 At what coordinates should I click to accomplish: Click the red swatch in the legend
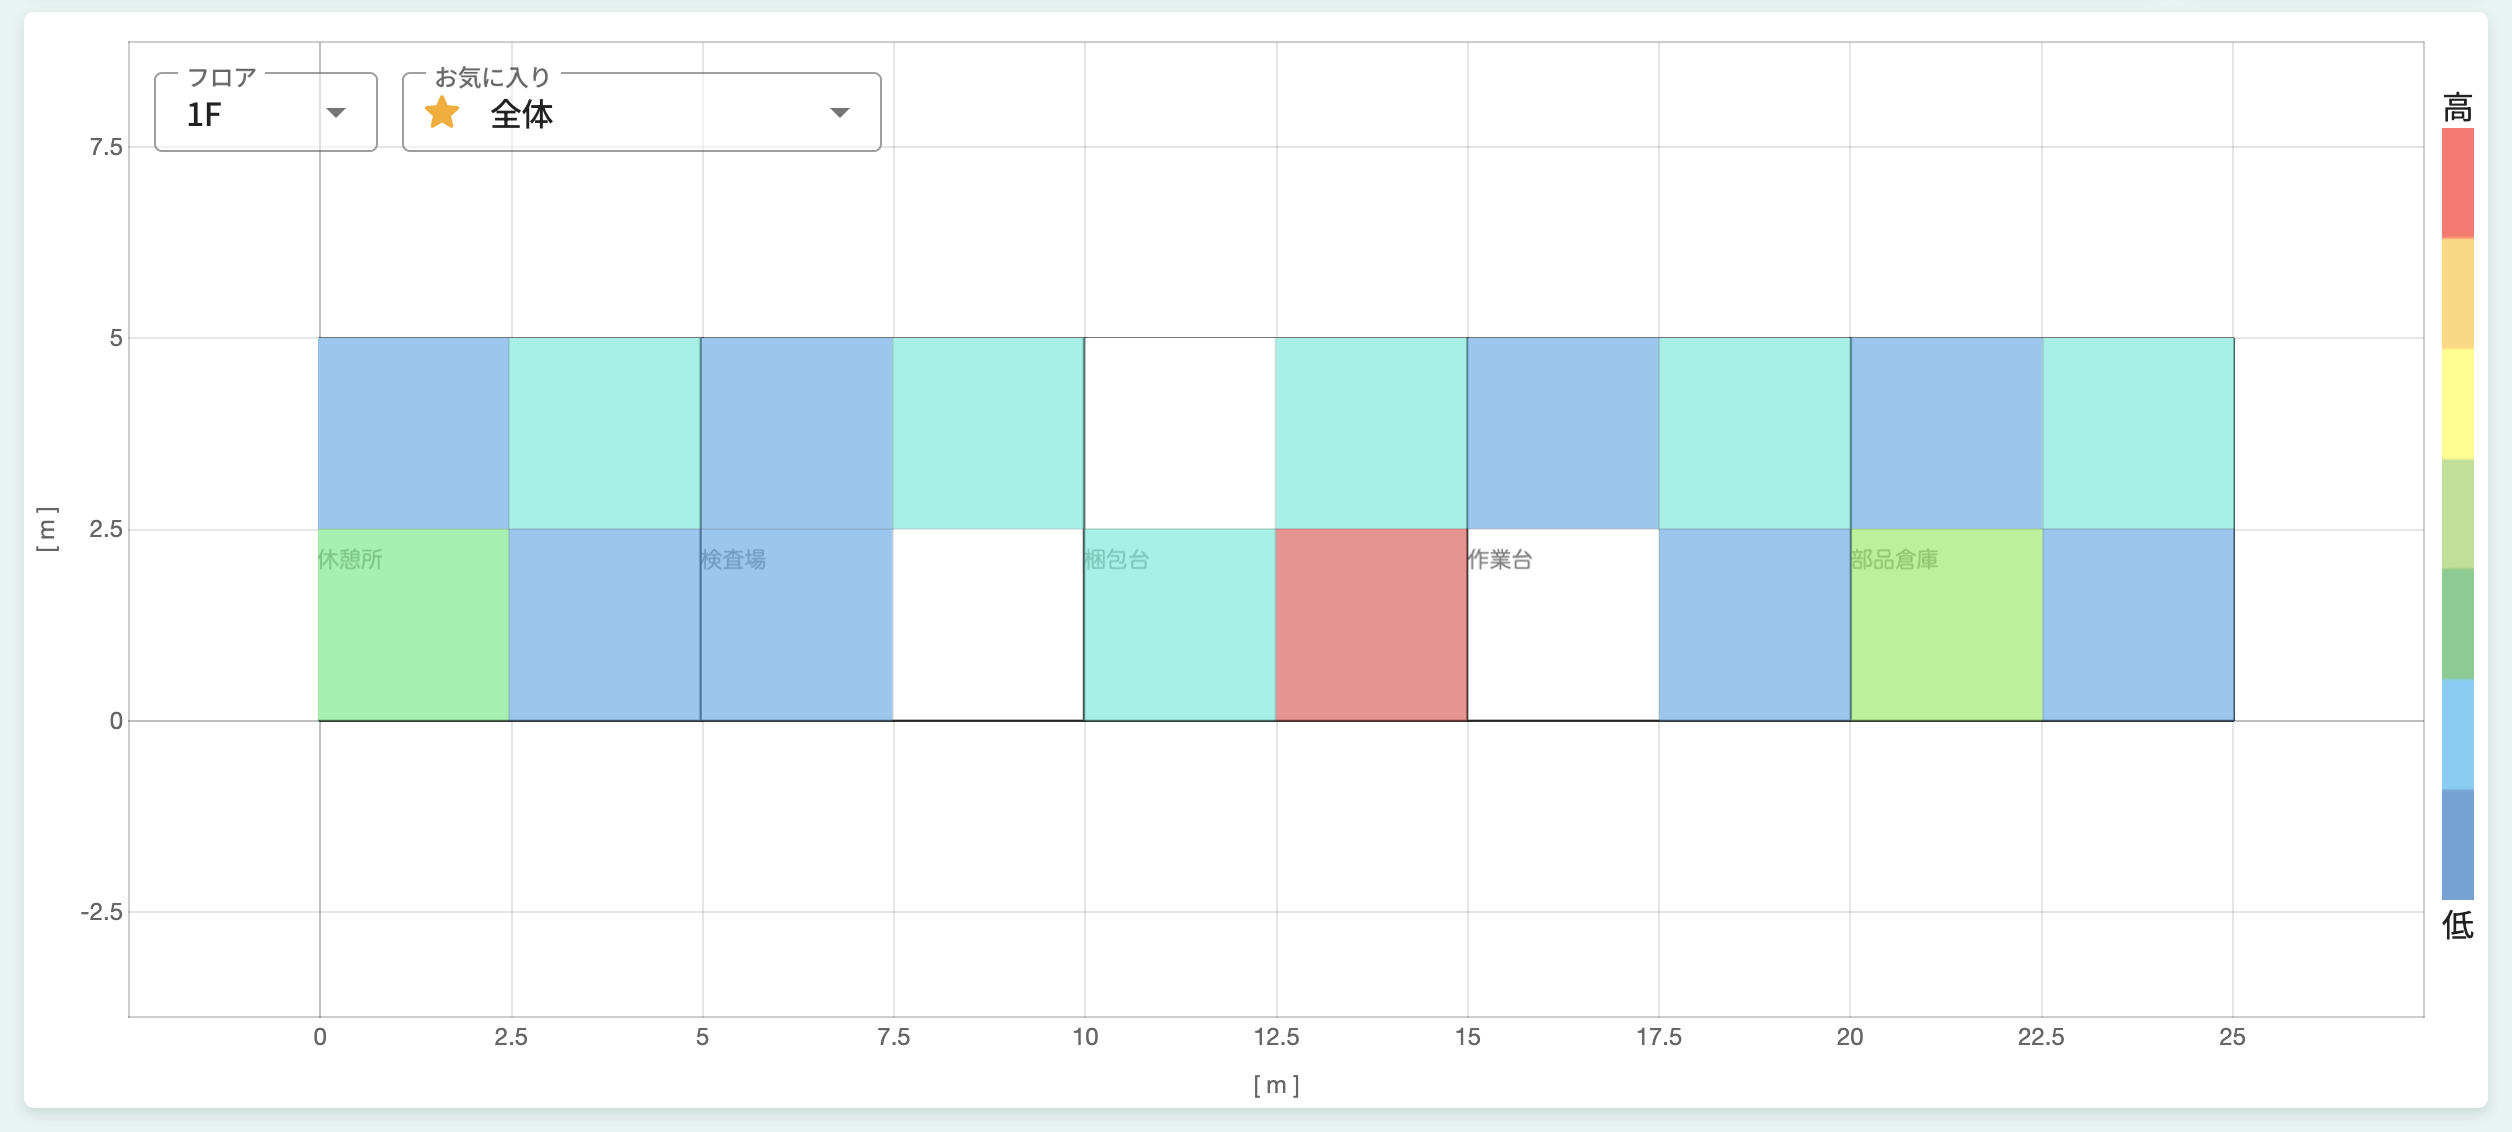[2457, 183]
